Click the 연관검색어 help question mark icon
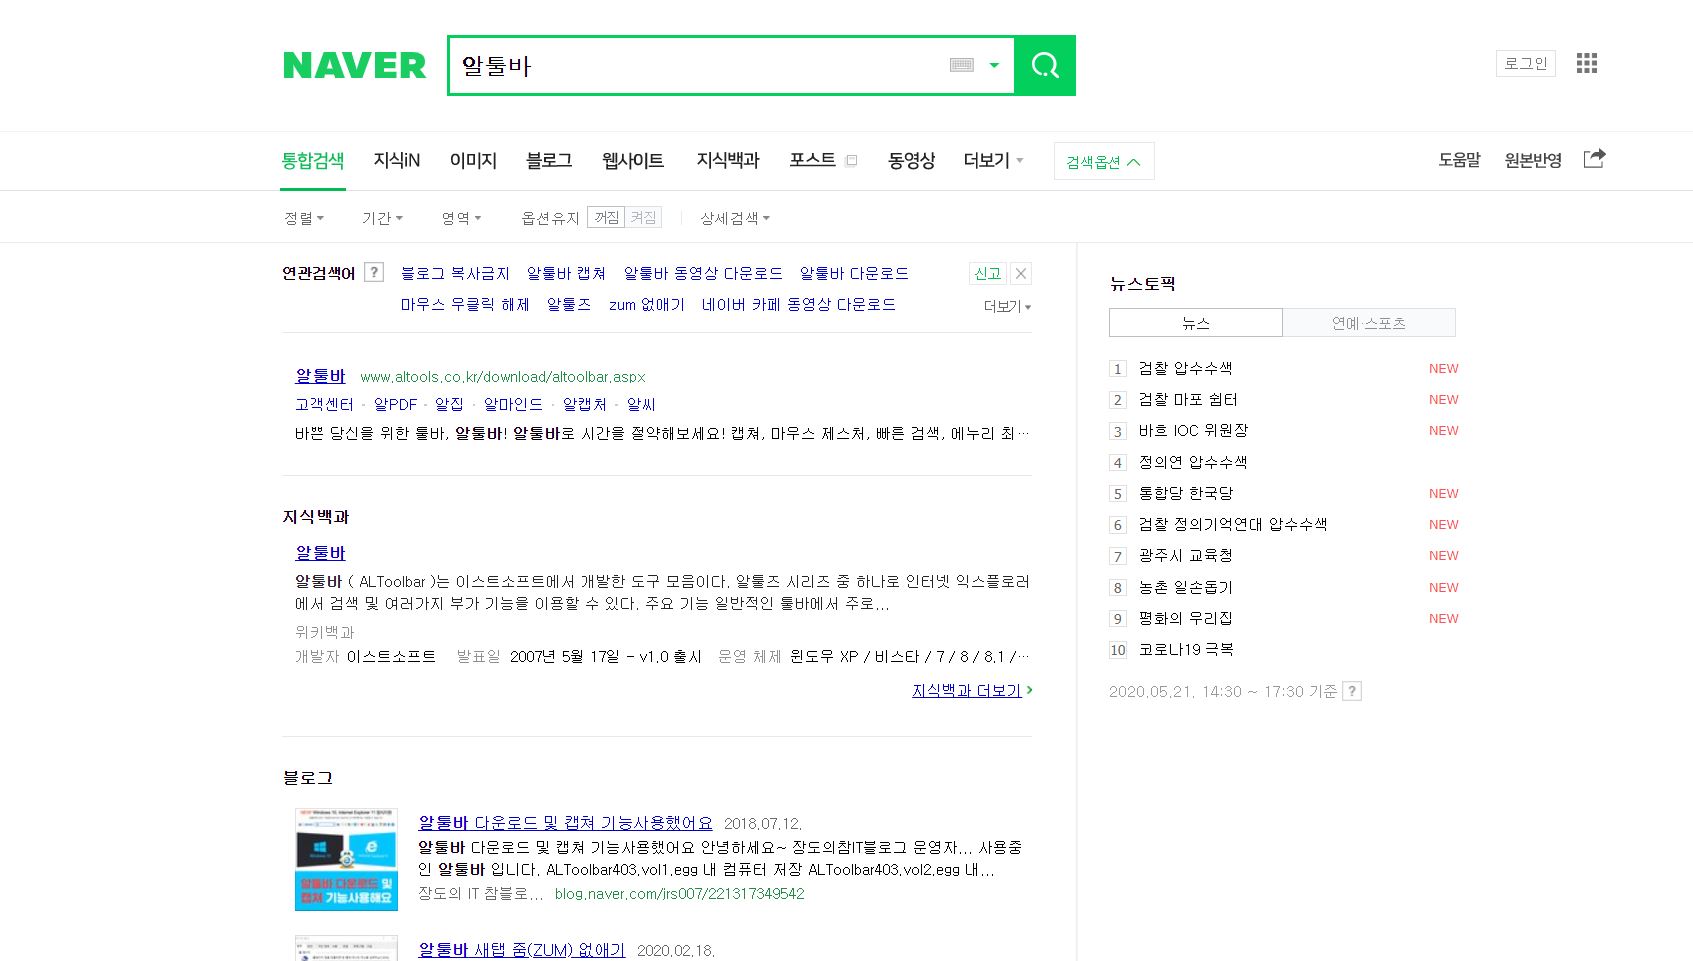Viewport: 1693px width, 961px height. (x=374, y=272)
